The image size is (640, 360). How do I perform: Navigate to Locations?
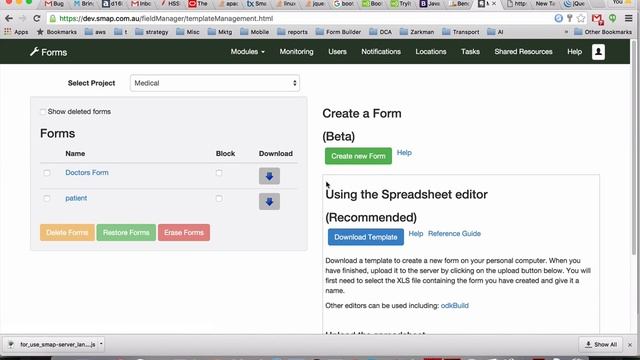click(431, 52)
